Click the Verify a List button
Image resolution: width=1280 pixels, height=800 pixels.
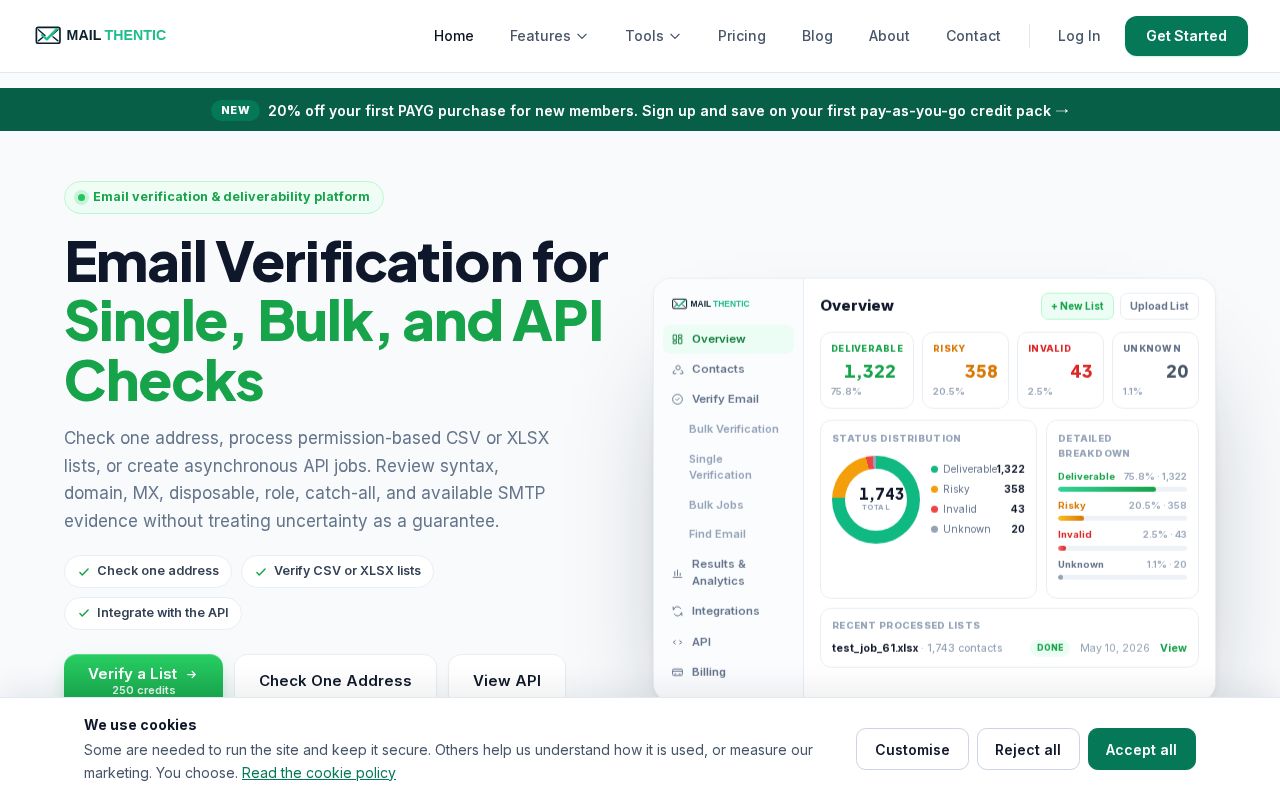pos(143,677)
